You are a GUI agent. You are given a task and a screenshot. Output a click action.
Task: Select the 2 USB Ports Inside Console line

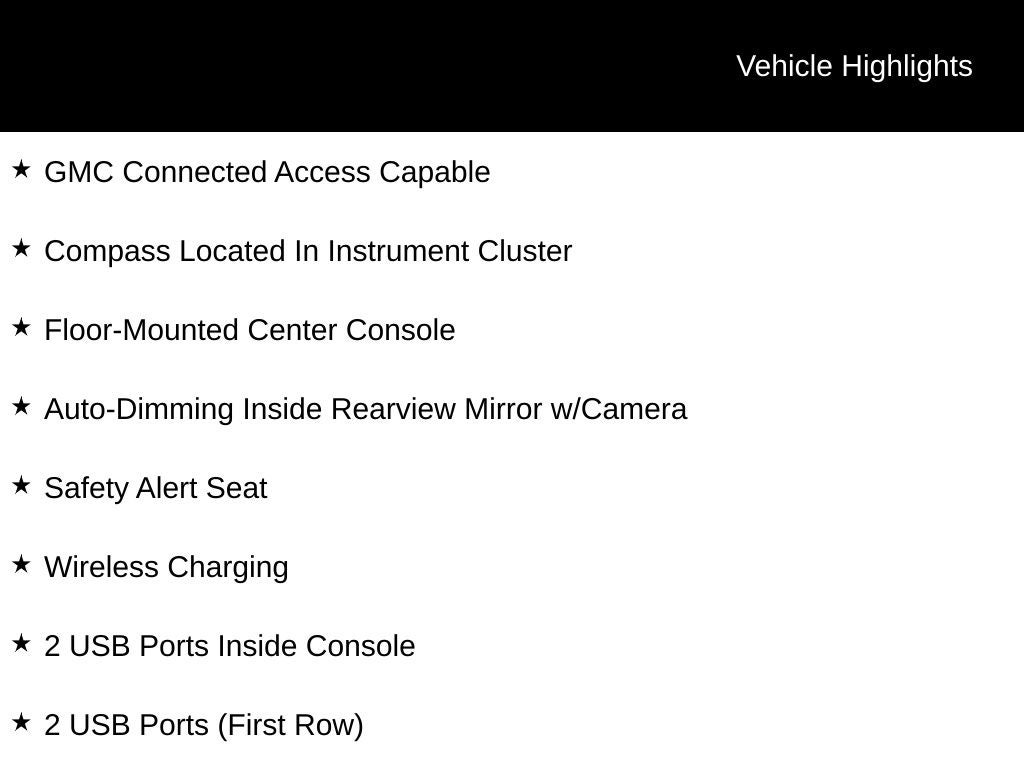(230, 647)
